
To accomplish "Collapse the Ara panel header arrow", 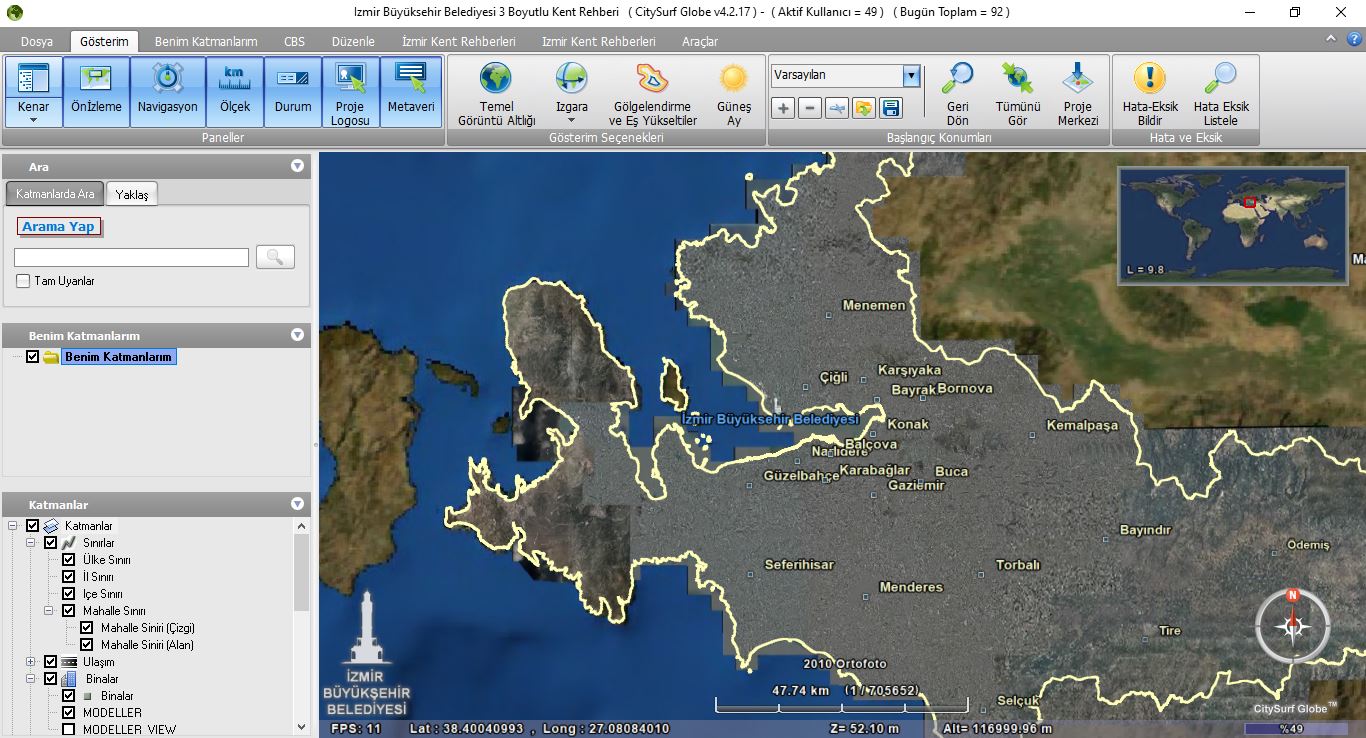I will [297, 166].
